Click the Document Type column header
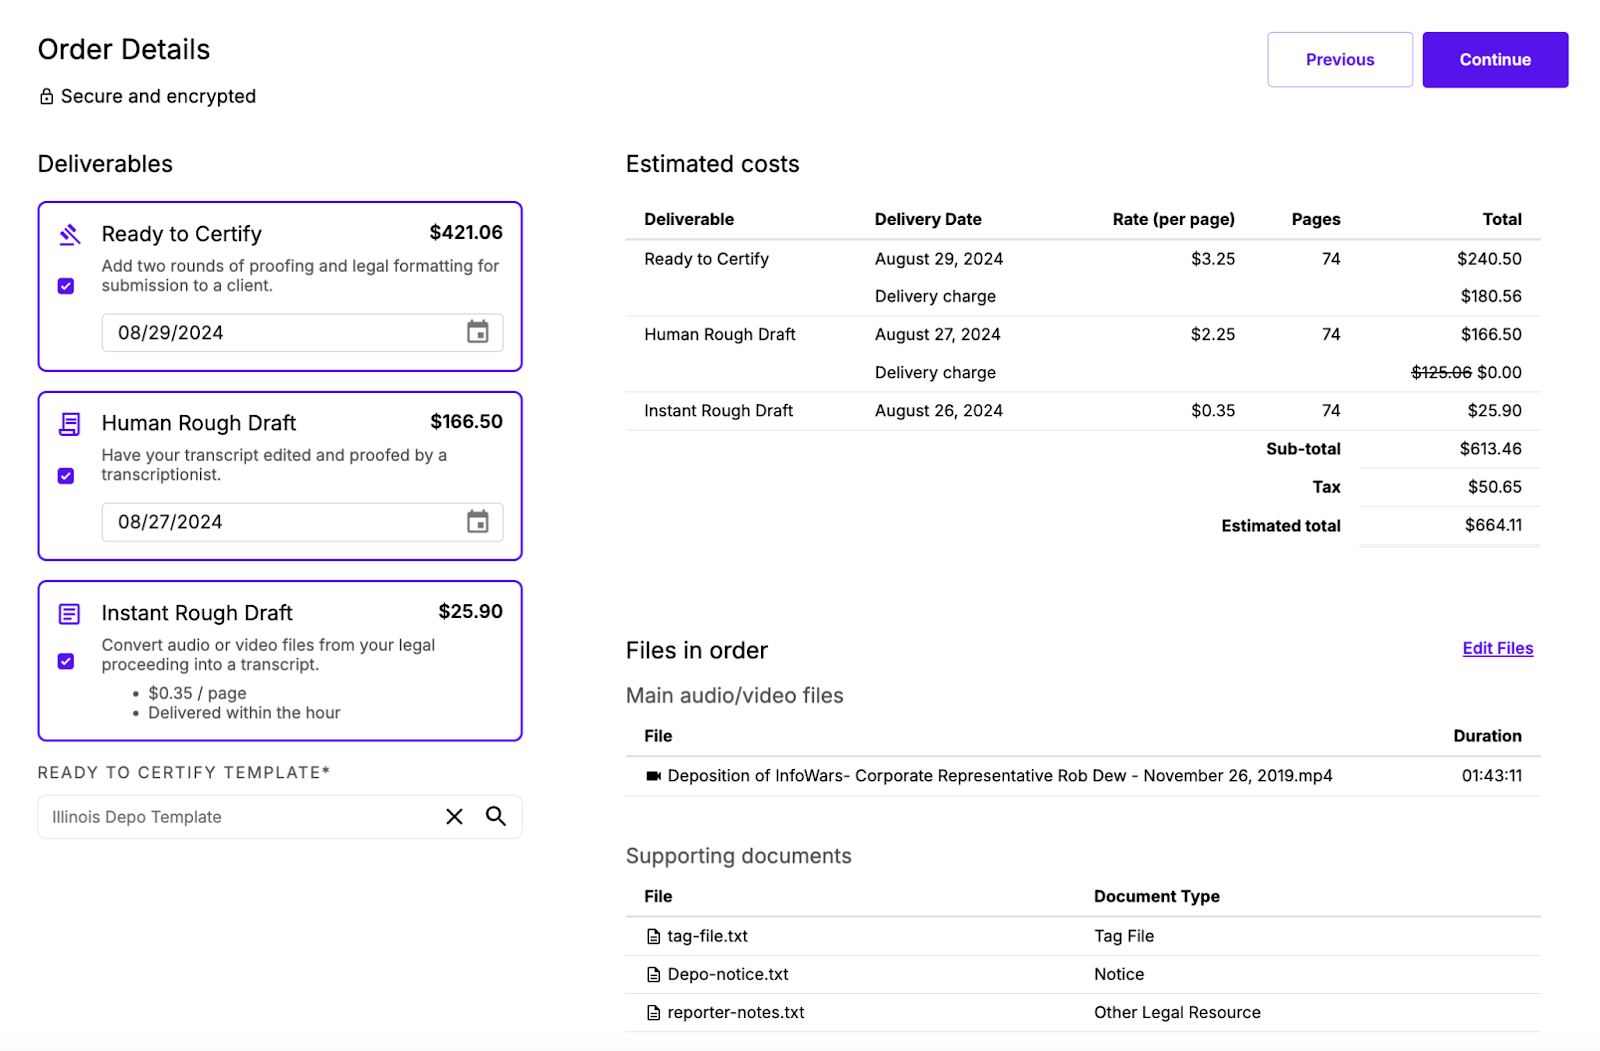 click(1157, 897)
